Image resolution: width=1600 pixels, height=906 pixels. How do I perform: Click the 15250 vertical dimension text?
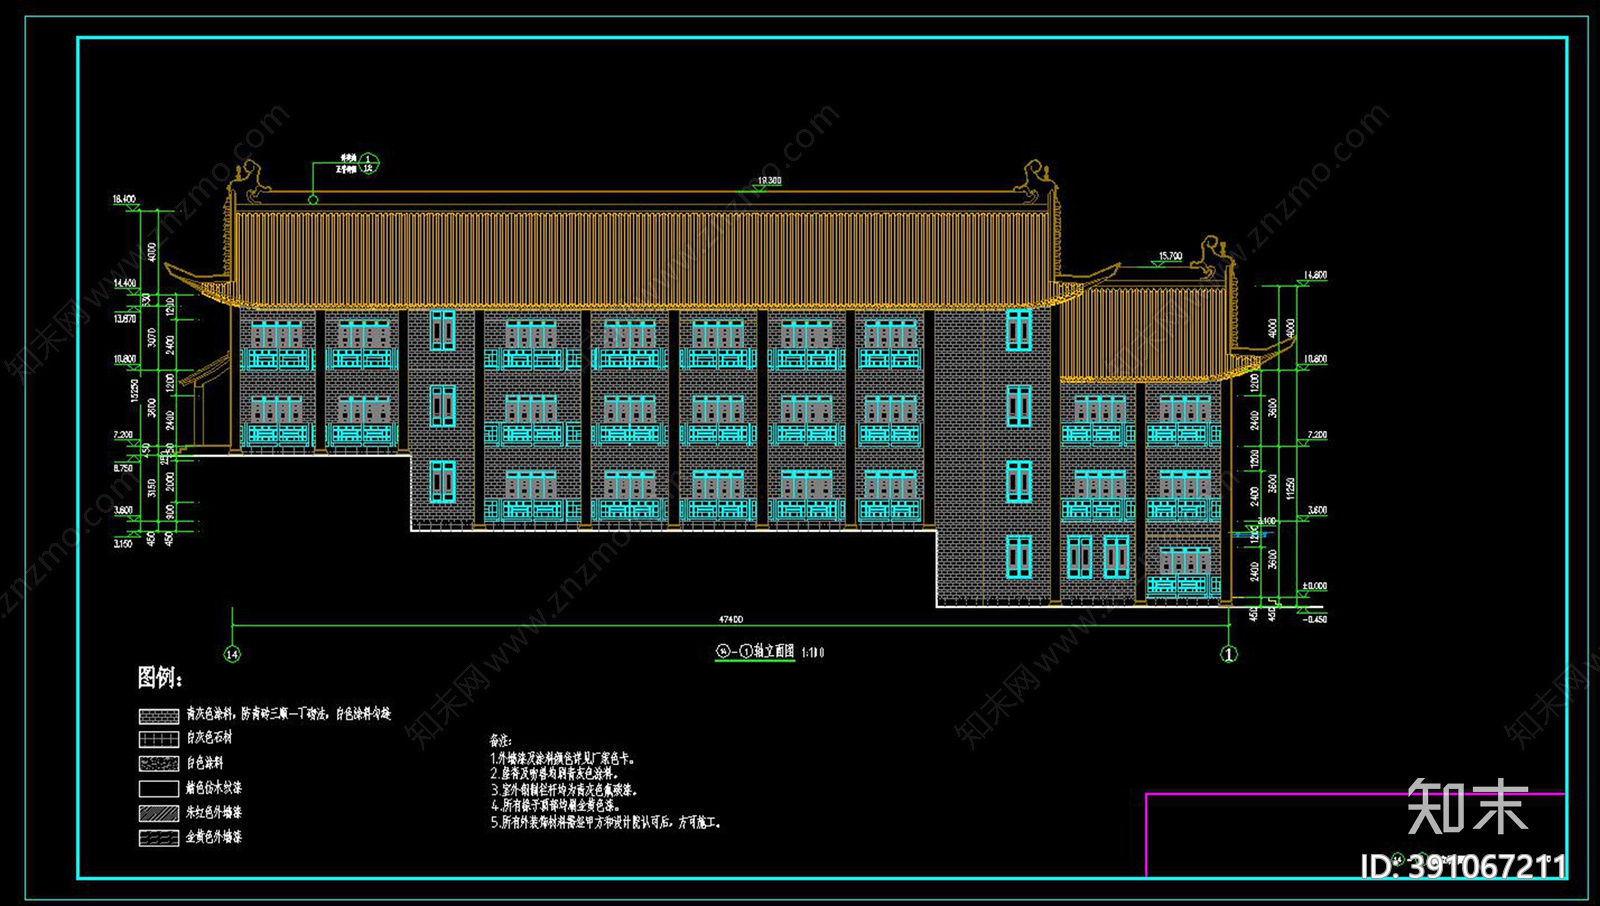point(133,391)
